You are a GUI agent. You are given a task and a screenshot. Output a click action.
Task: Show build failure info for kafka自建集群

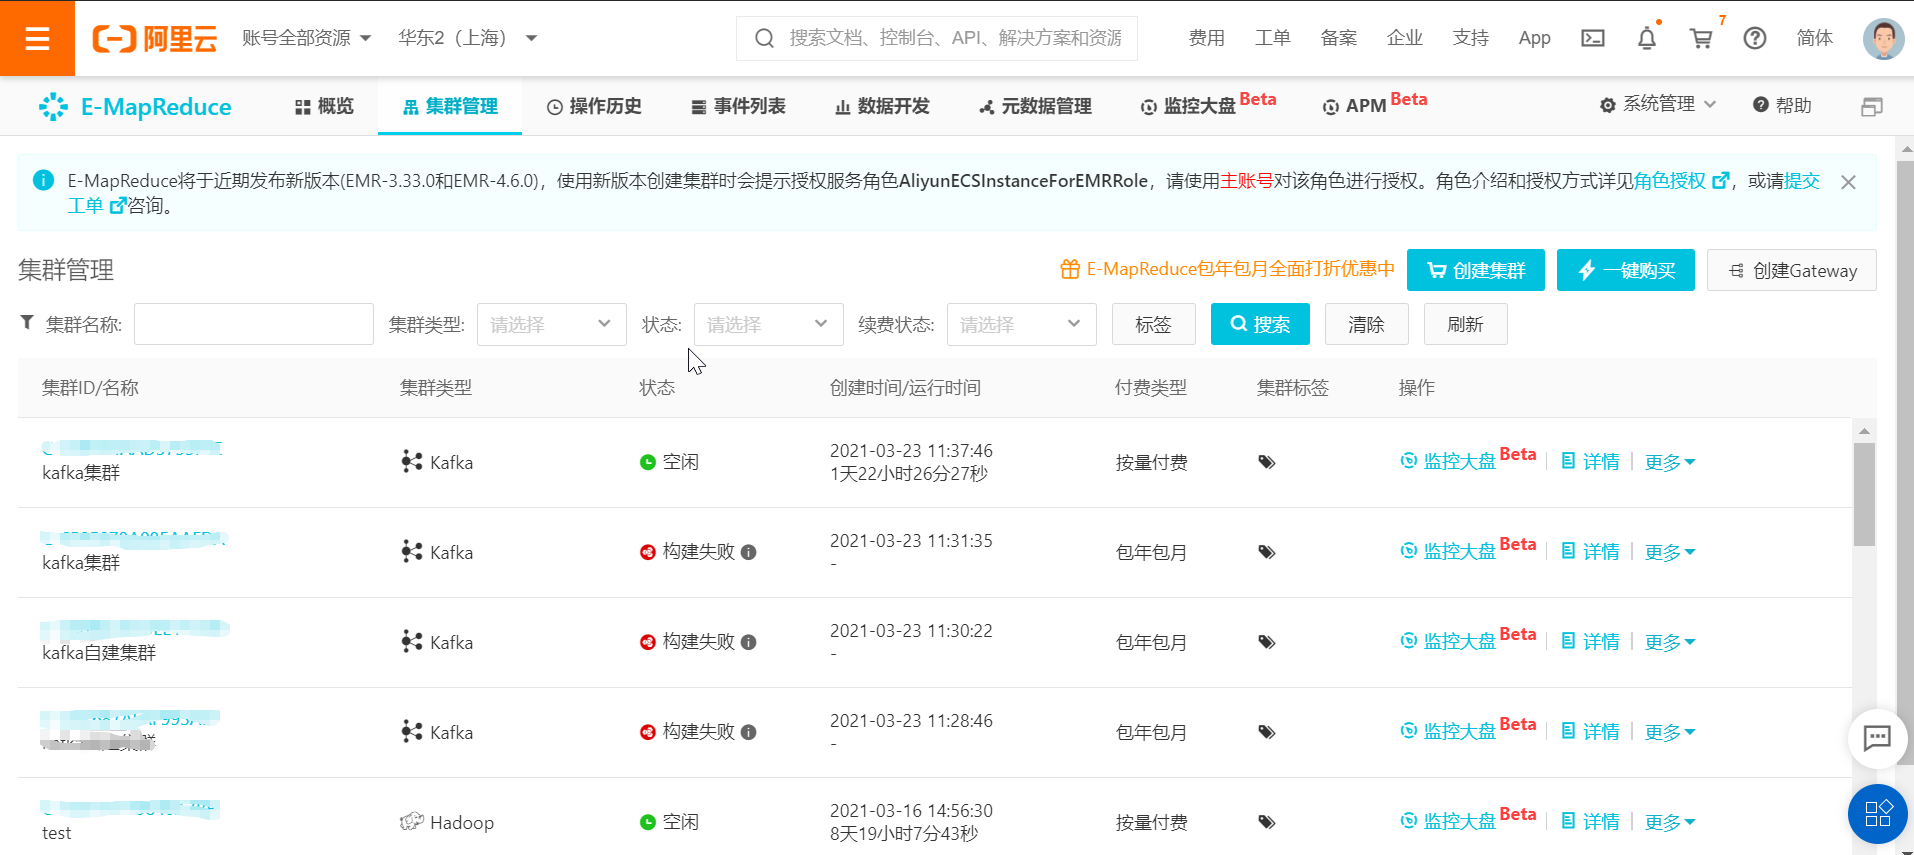[x=749, y=642]
